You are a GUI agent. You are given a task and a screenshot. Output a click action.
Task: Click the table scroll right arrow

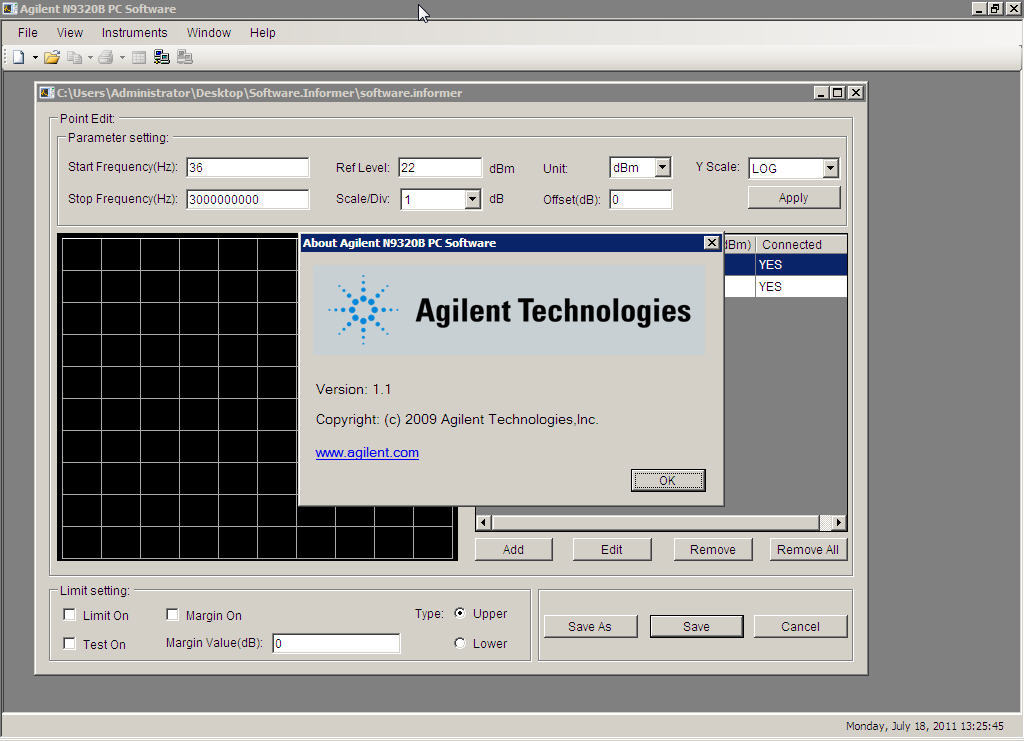(839, 522)
